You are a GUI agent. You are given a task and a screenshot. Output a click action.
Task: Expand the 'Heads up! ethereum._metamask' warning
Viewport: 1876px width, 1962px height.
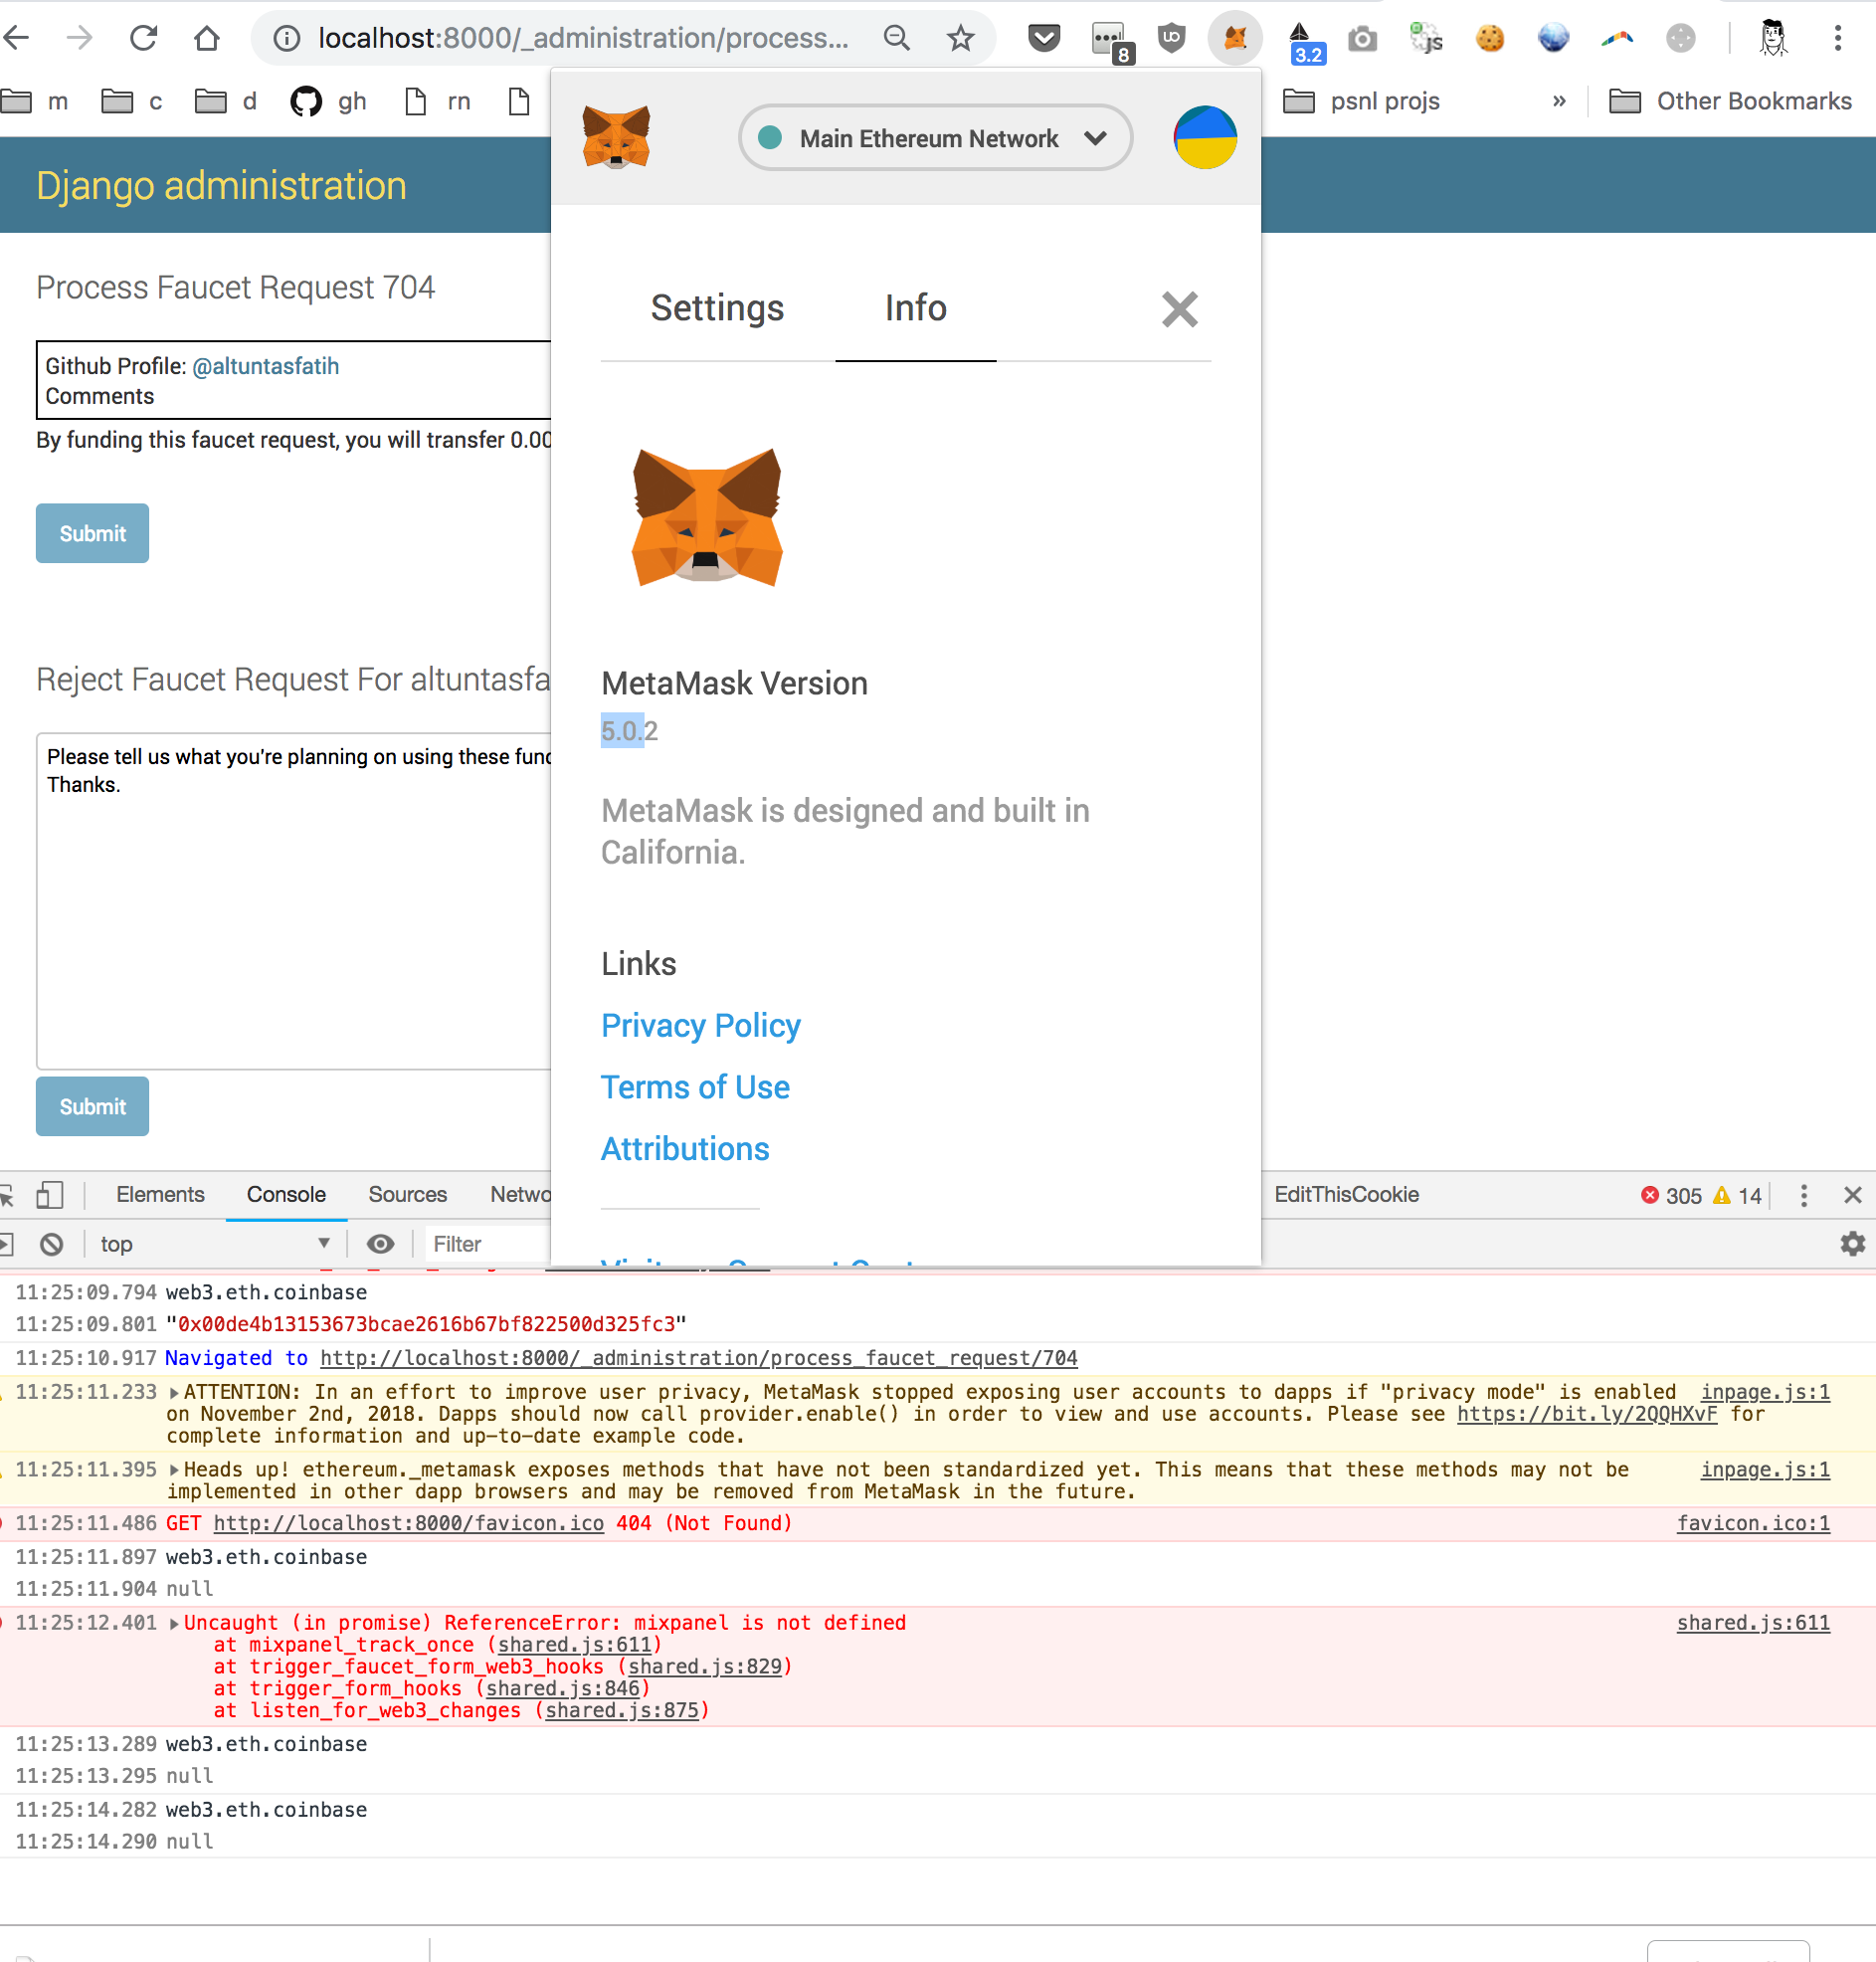(x=174, y=1470)
